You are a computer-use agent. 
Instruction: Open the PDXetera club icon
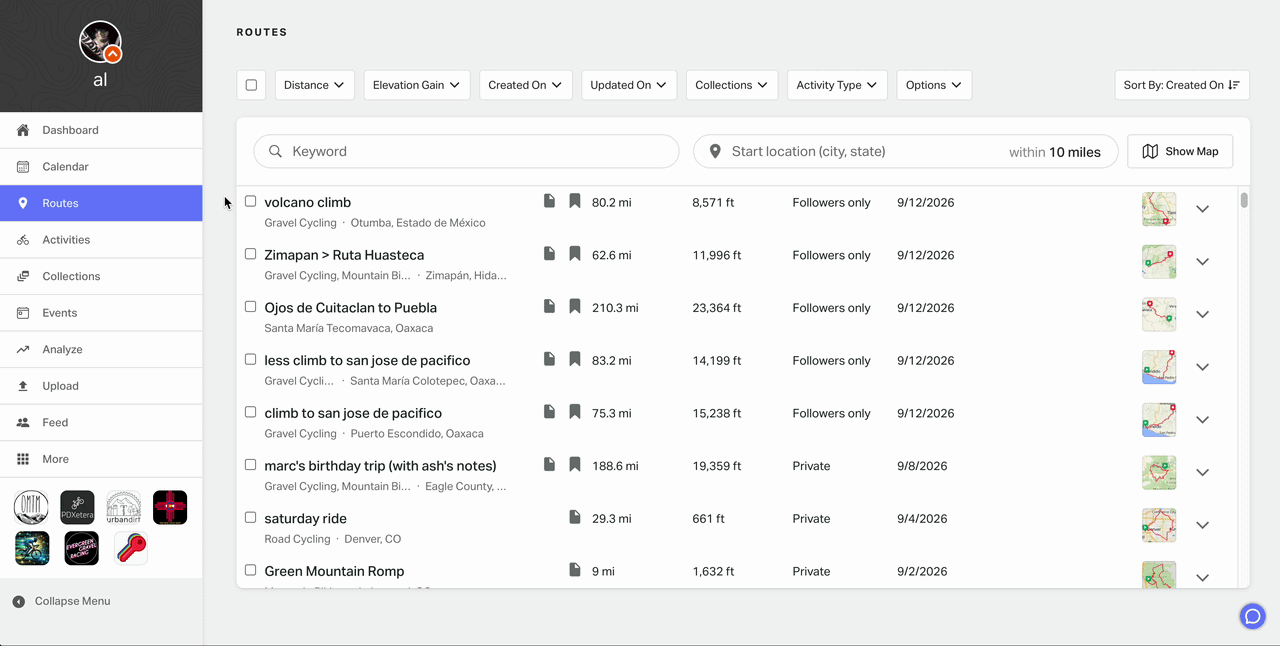pos(78,508)
